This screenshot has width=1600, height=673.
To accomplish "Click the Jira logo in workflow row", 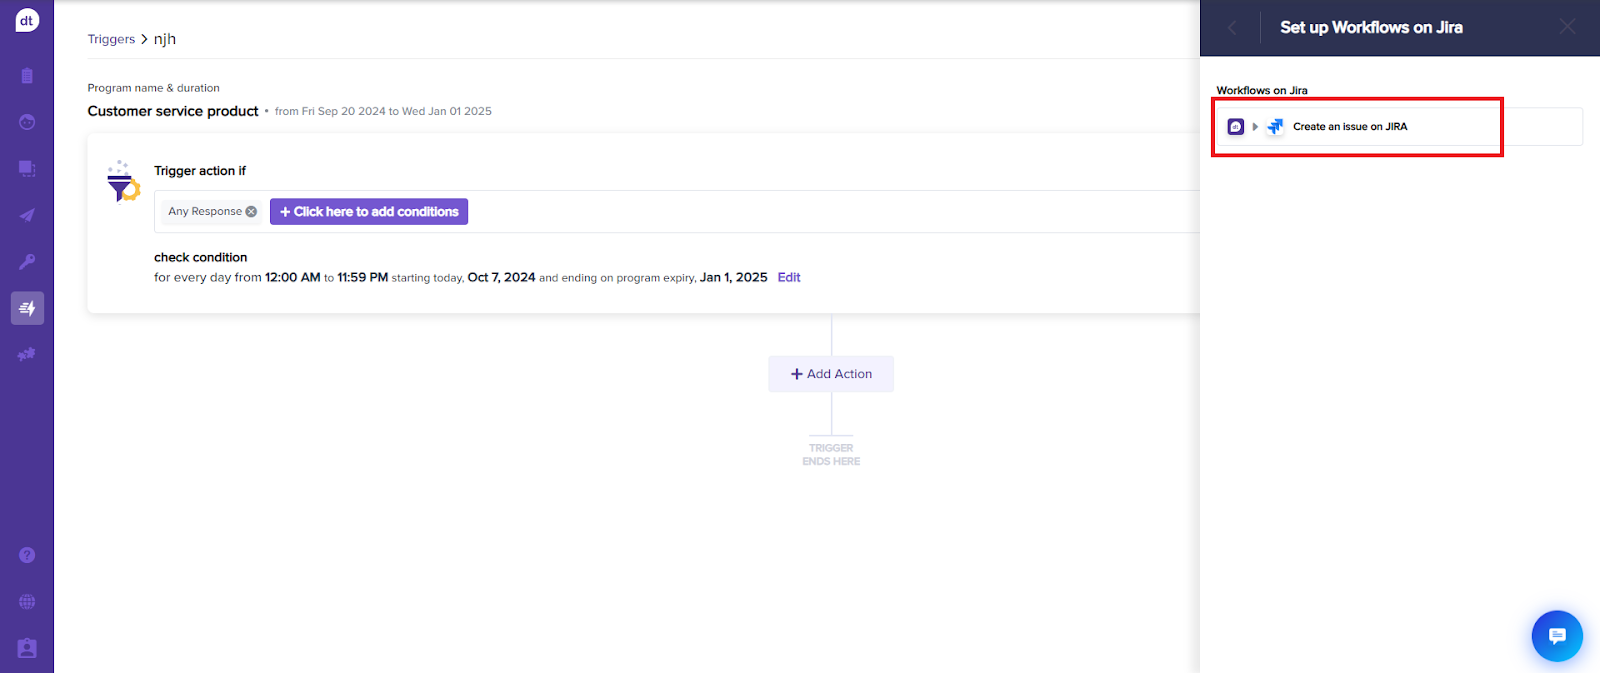I will click(x=1275, y=127).
